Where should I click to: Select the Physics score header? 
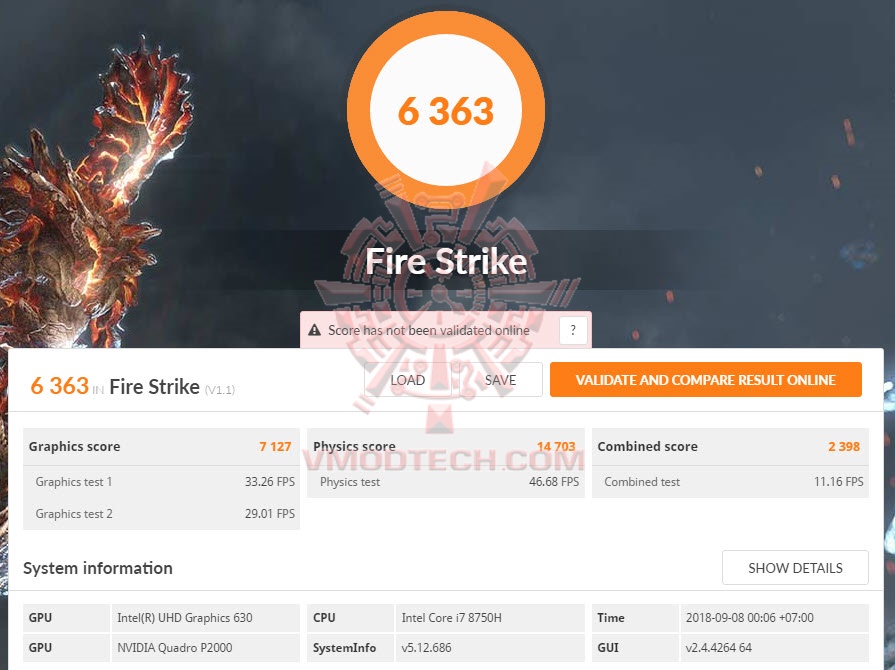tap(446, 446)
